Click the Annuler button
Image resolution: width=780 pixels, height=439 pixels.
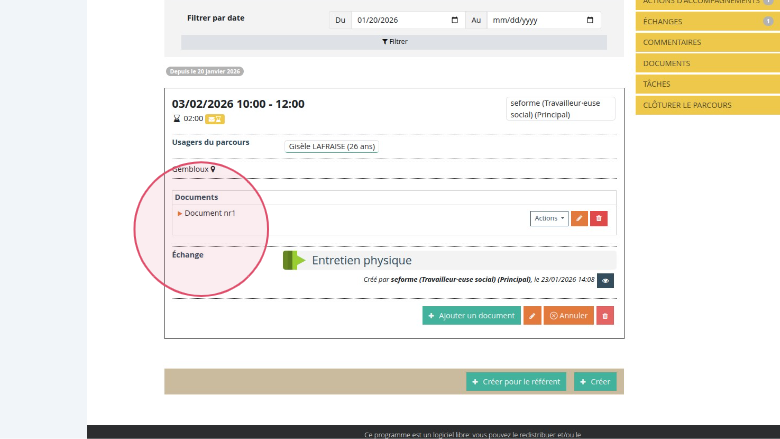[568, 316]
